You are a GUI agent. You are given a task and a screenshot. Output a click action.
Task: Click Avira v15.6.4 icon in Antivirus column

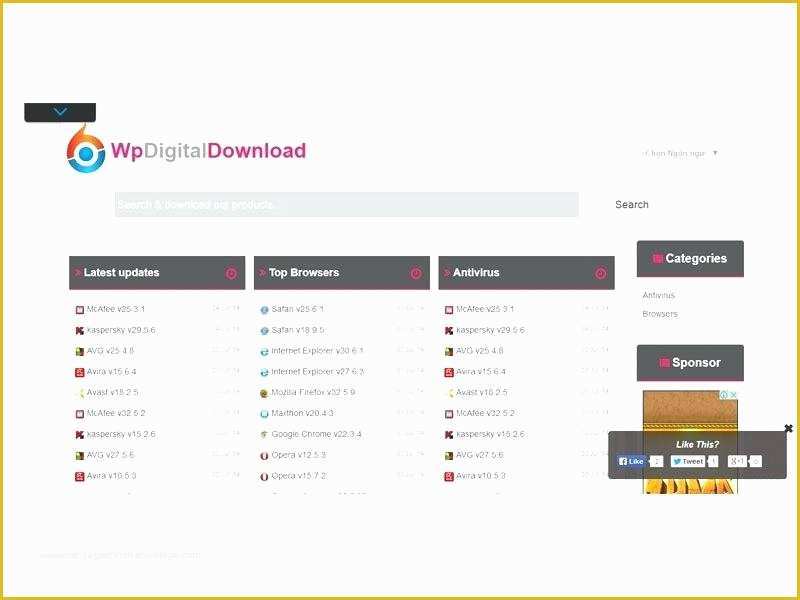[x=449, y=372]
